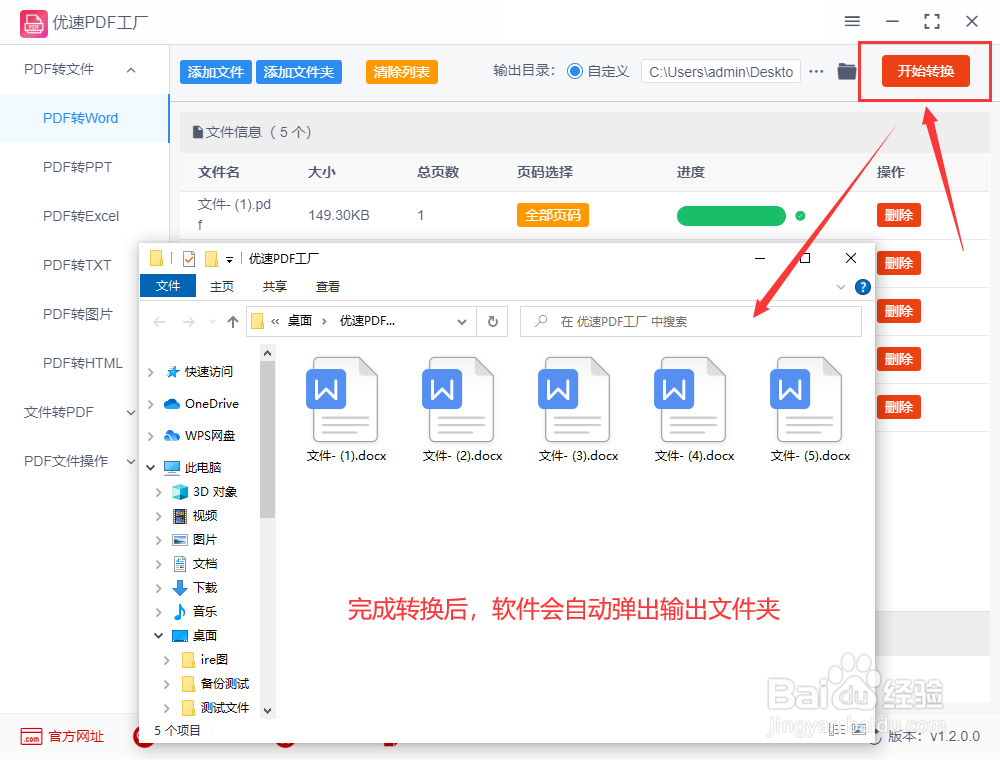Screen dimensions: 1000x760
Task: Click the 添加文件夹 button
Action: [x=298, y=72]
